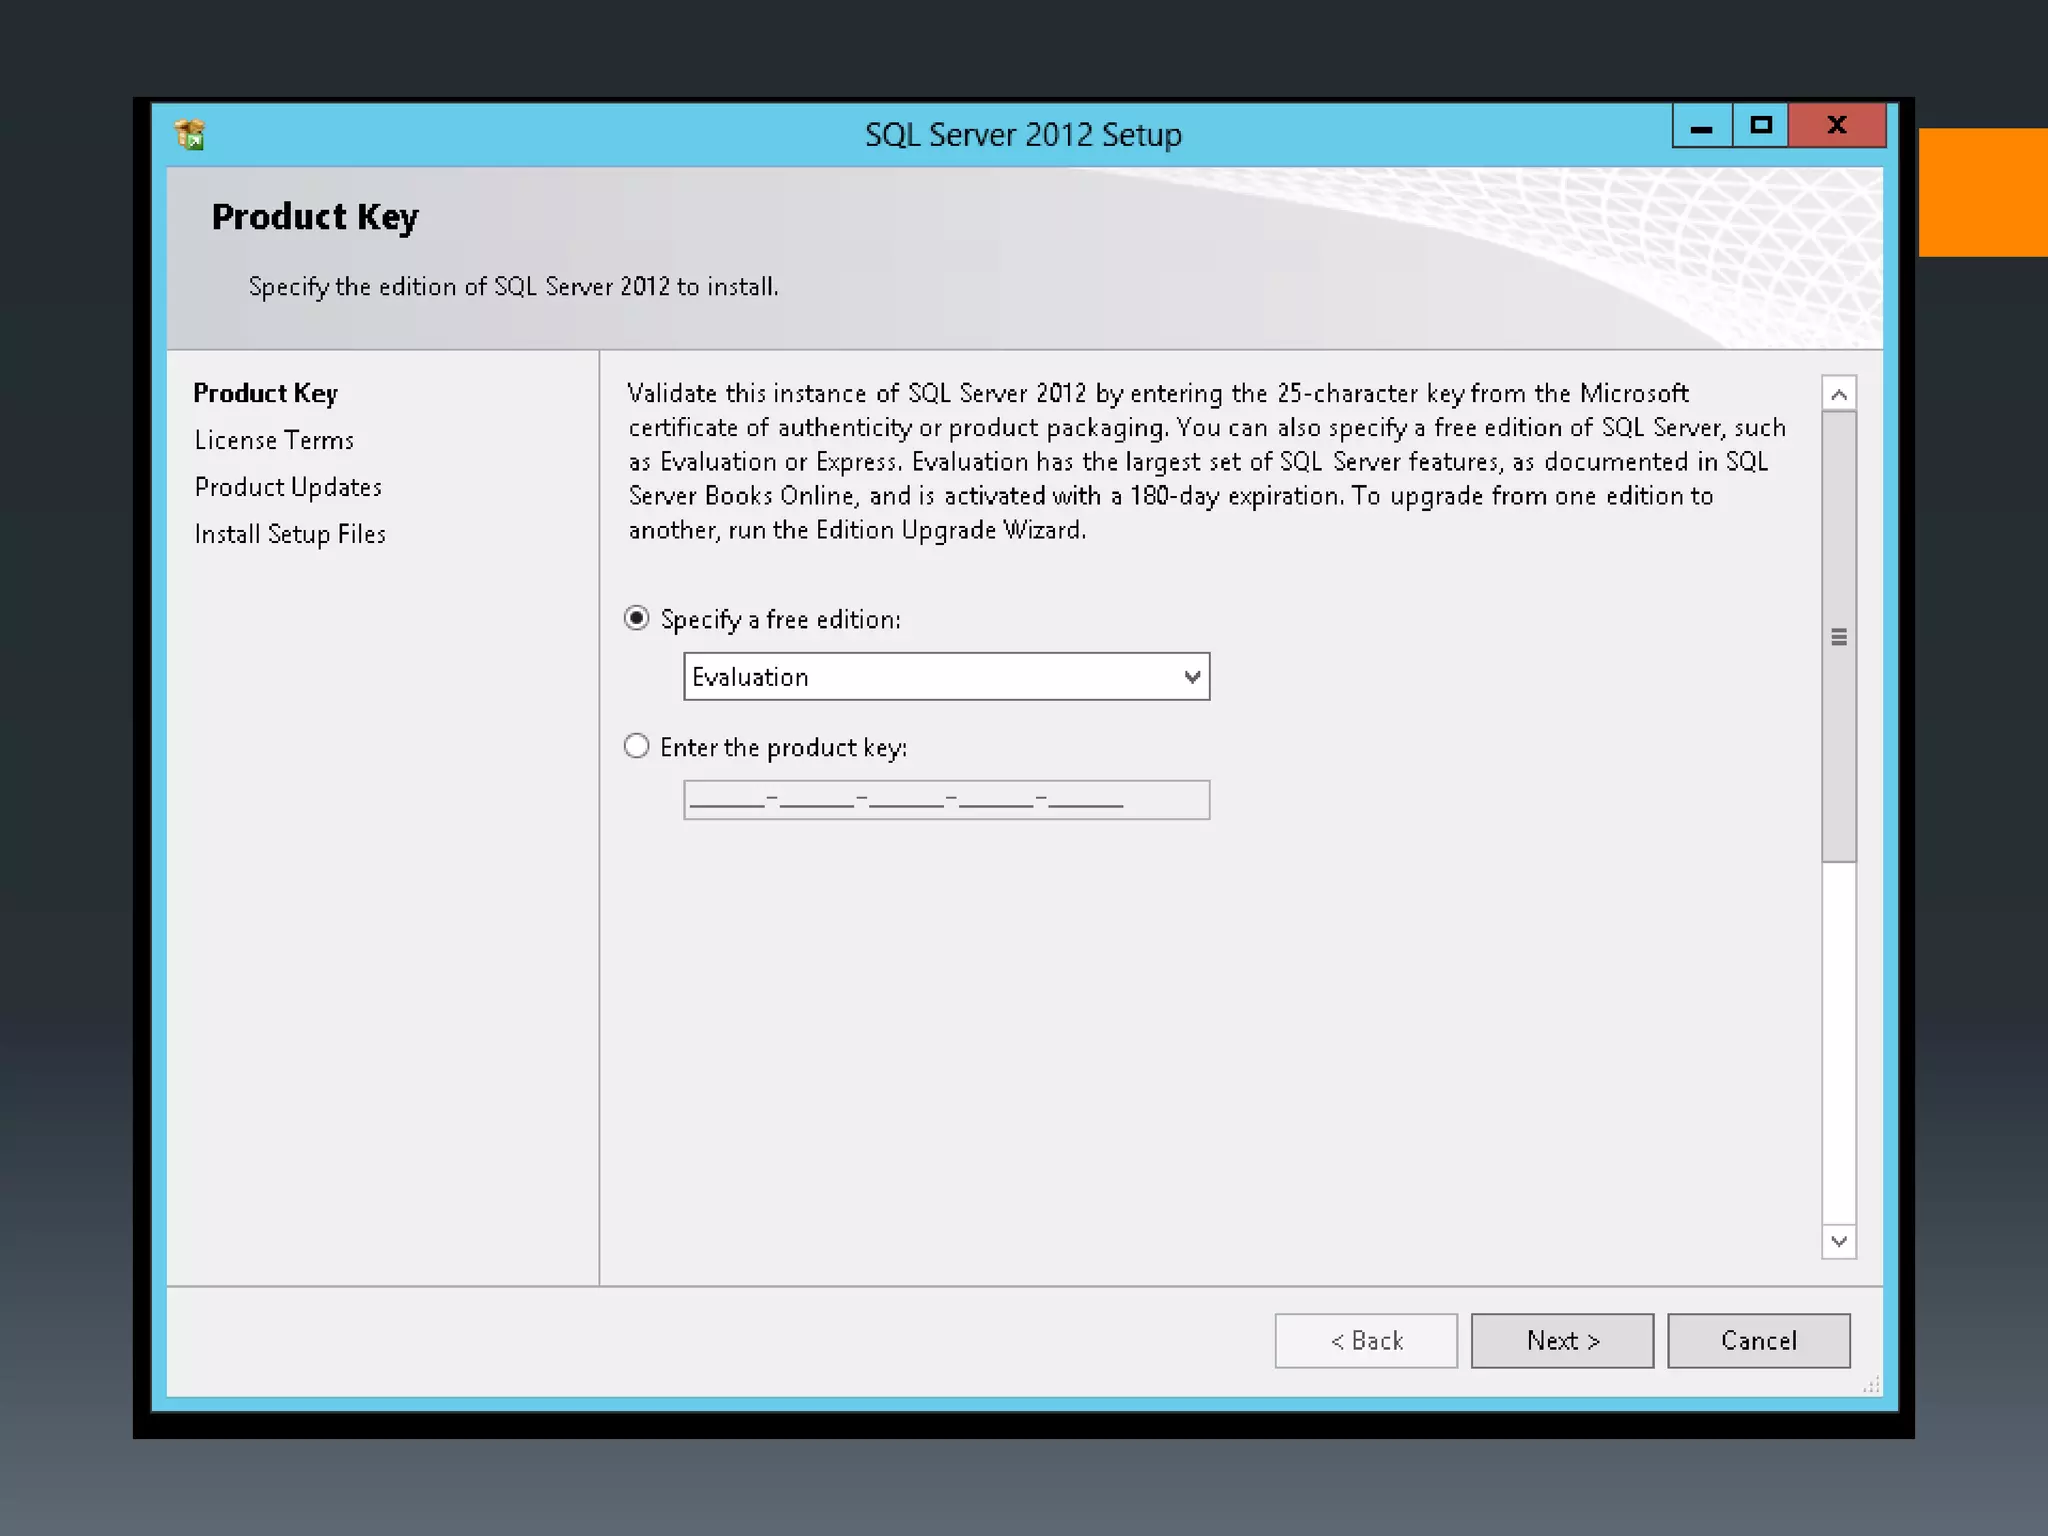Maximize the SQL Server 2012 Setup window
Screen dimensions: 2048x1536
[x=1761, y=126]
